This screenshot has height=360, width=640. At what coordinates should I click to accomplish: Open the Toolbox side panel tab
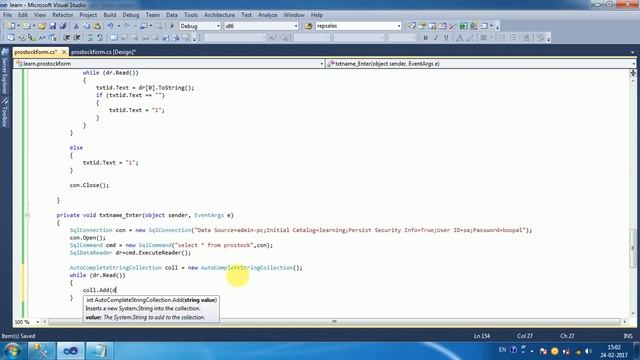(x=5, y=113)
